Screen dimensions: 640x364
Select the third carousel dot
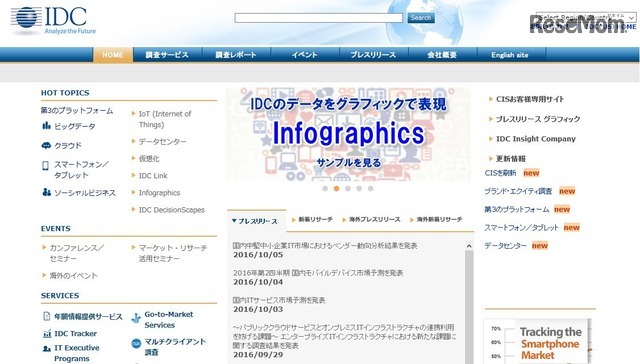[348, 189]
